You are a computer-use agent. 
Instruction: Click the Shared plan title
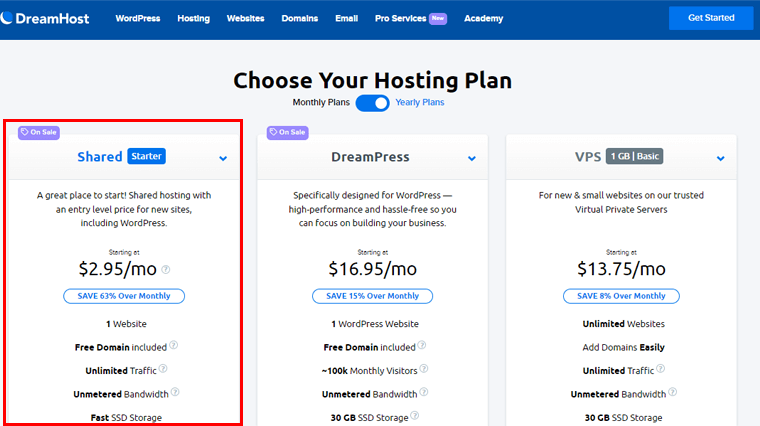(x=100, y=157)
